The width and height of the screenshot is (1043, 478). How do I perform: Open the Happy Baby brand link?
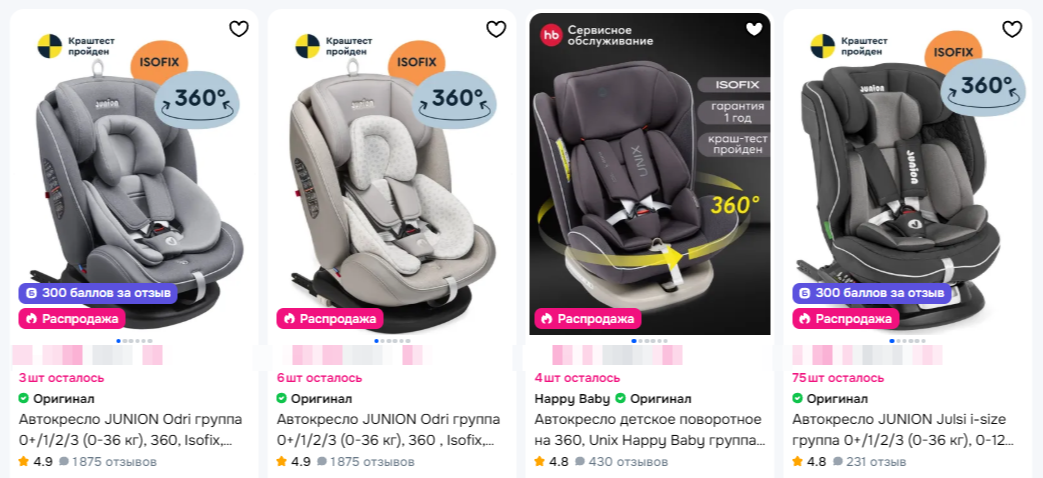point(571,399)
